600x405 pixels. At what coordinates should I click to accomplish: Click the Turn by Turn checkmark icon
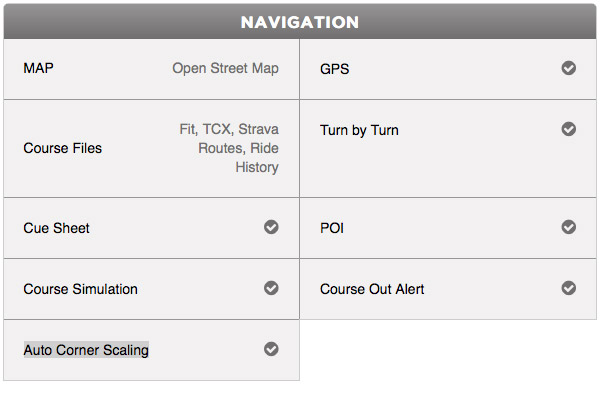pos(569,129)
